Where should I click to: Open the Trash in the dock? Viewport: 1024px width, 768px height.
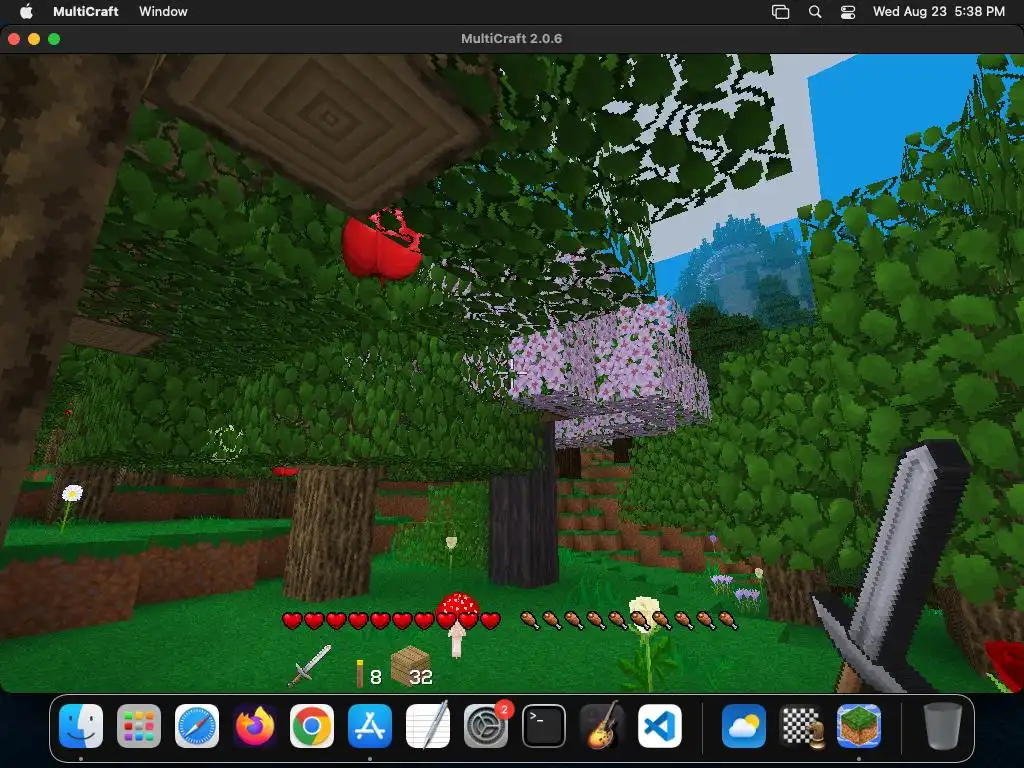942,726
